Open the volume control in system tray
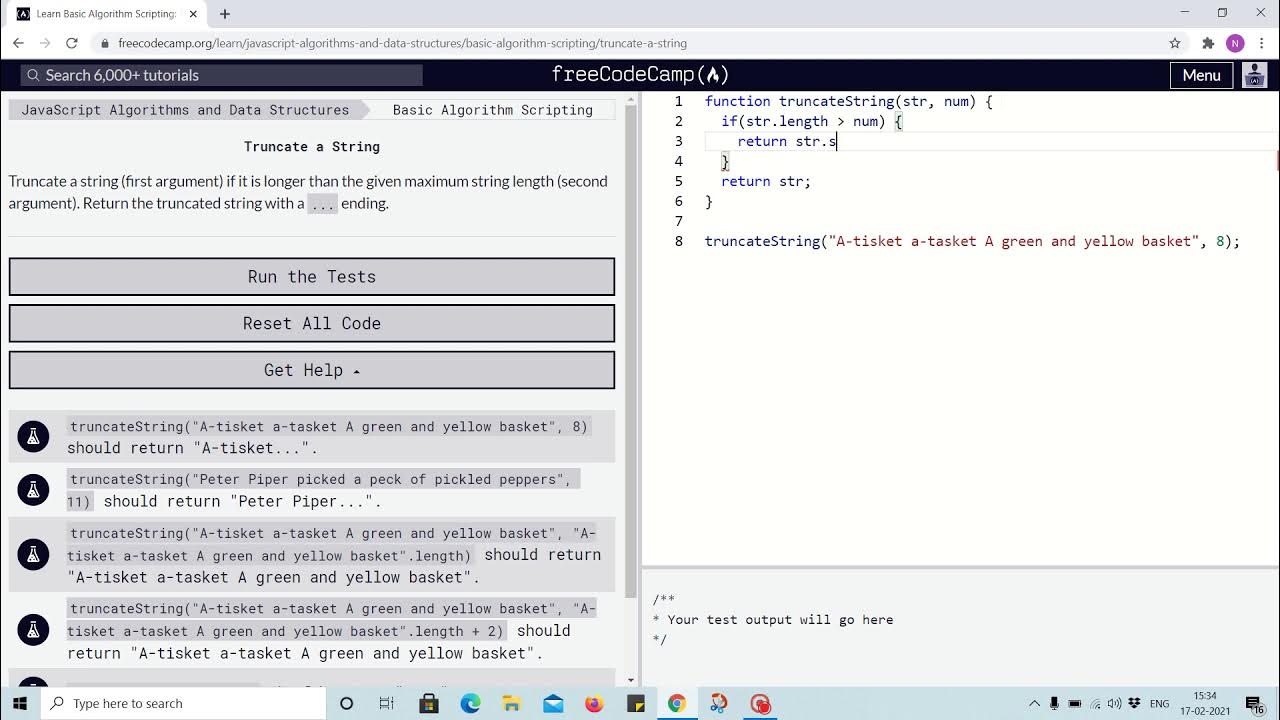Screen dimensions: 1280x720 pos(1114,703)
